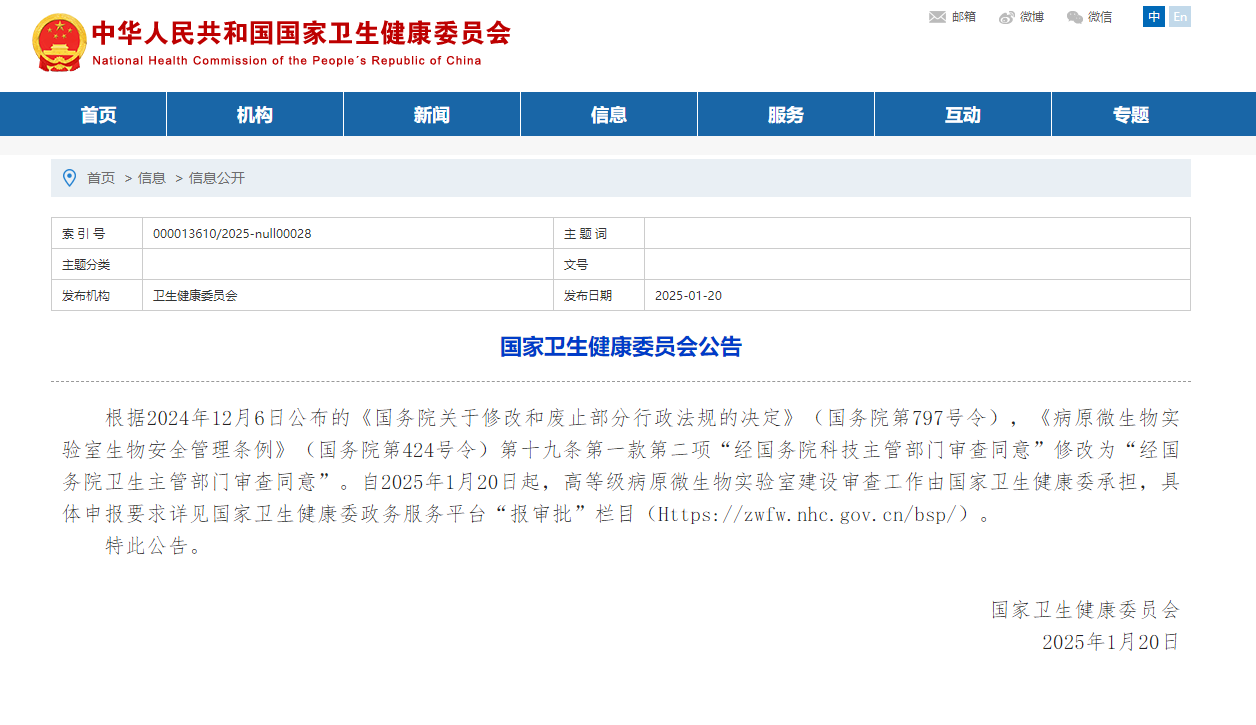Go to 信息 in the breadcrumb
The width and height of the screenshot is (1256, 725).
[x=152, y=178]
